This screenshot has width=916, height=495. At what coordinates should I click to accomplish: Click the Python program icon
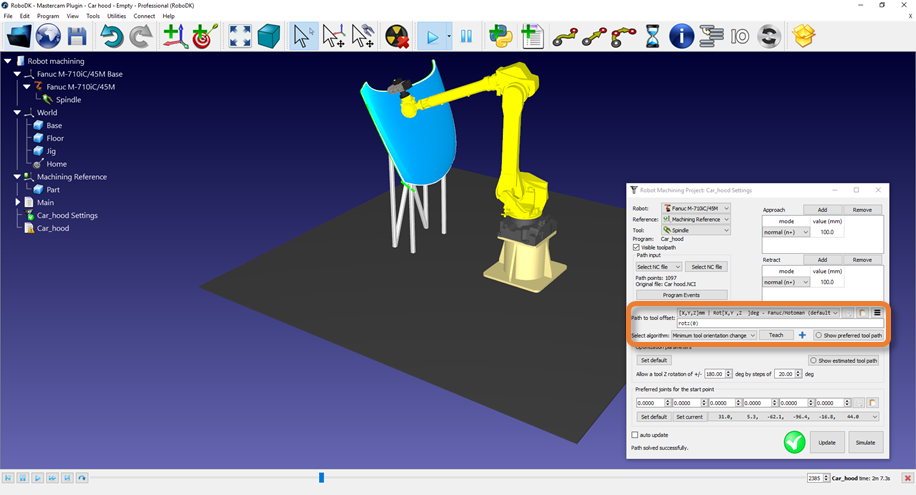coord(500,37)
